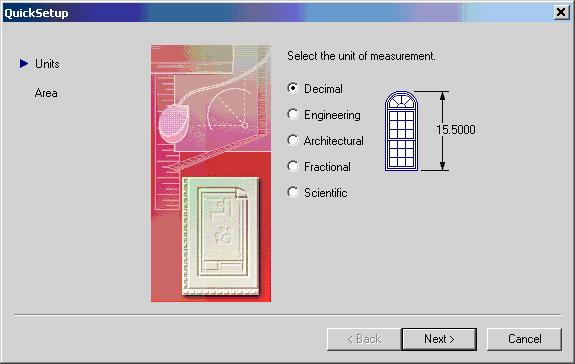Screen dimensions: 575x364
Task: Click the mouse illustration in the banner
Action: tap(174, 123)
